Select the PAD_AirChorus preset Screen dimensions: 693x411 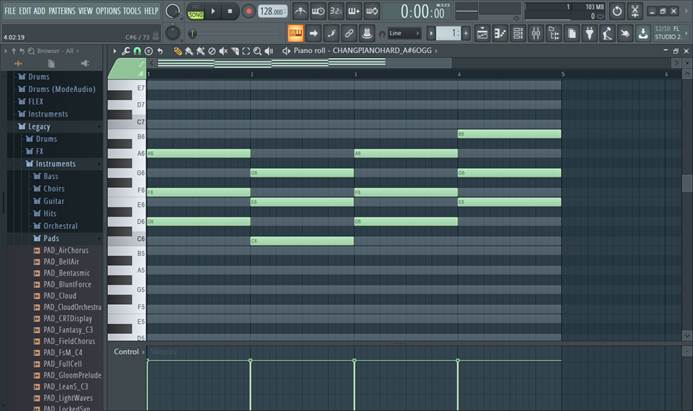click(66, 251)
